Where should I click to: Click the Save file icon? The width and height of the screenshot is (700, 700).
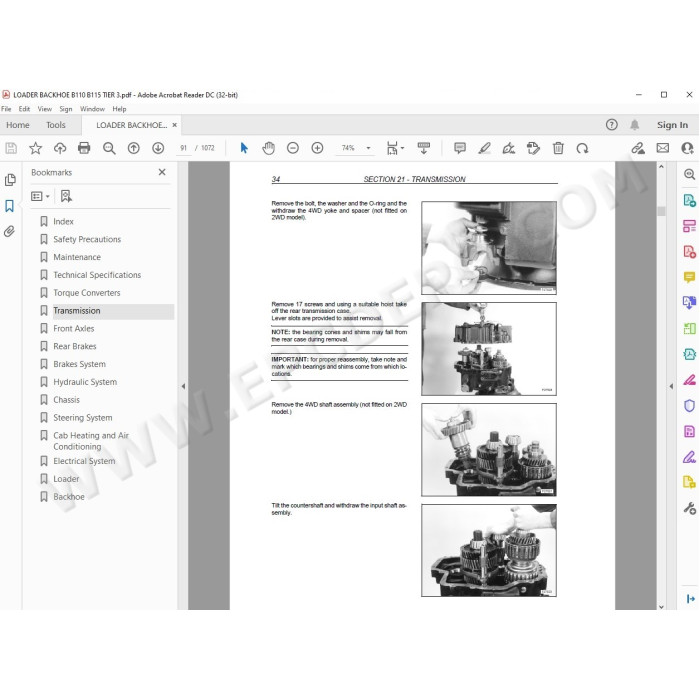pyautogui.click(x=11, y=148)
